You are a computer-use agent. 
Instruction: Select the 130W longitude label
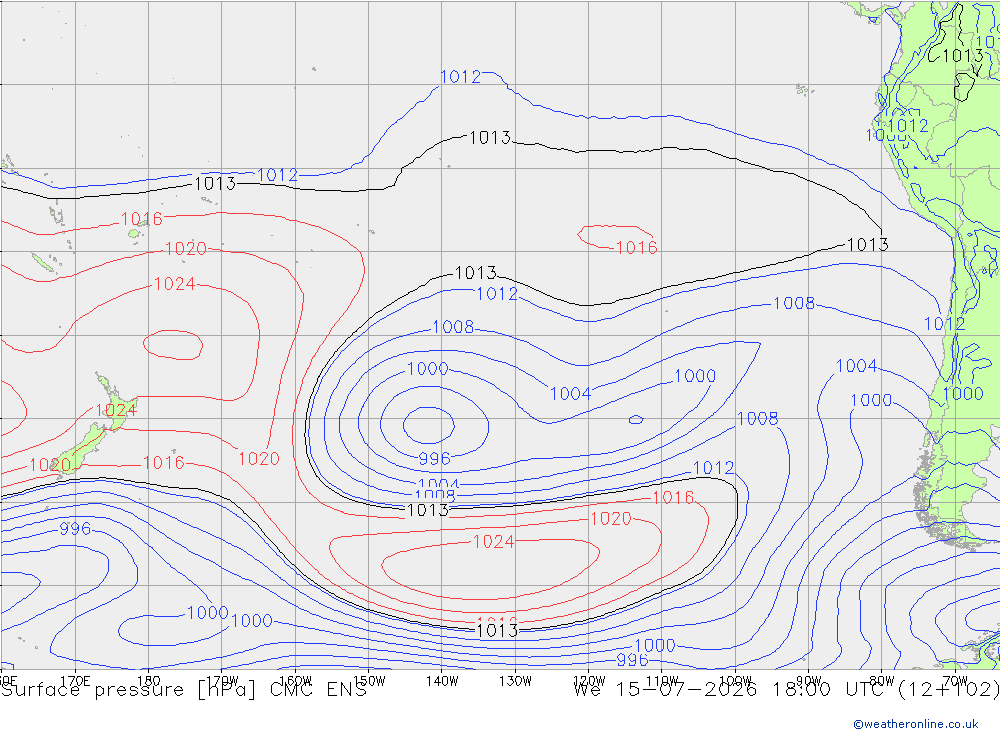[515, 681]
